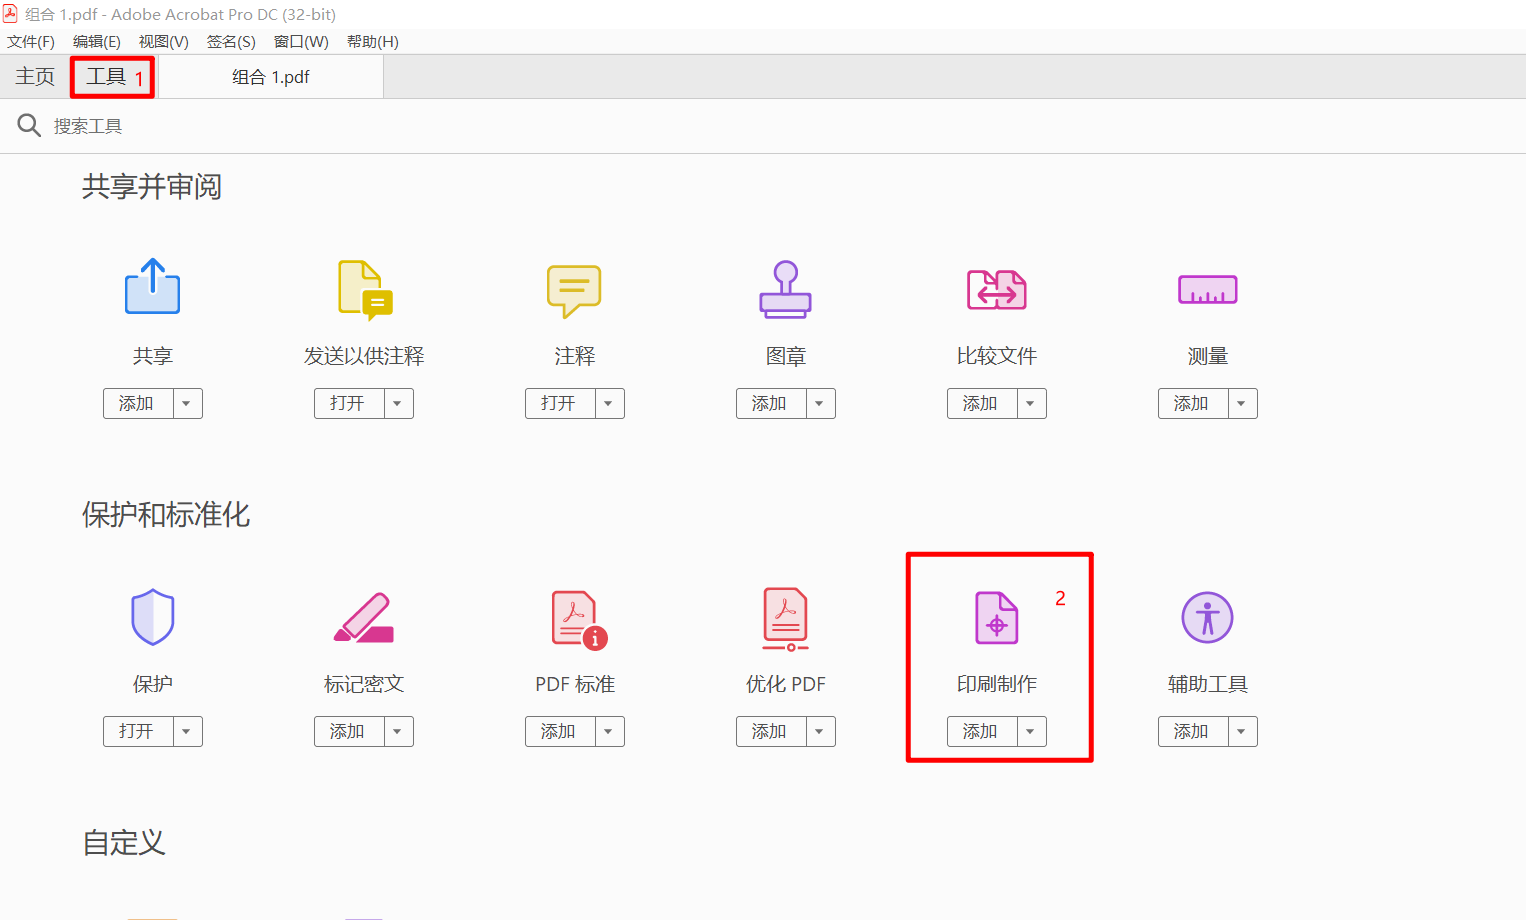The height and width of the screenshot is (920, 1526).
Task: Select the 测量 (Measure) tool icon
Action: click(1207, 290)
